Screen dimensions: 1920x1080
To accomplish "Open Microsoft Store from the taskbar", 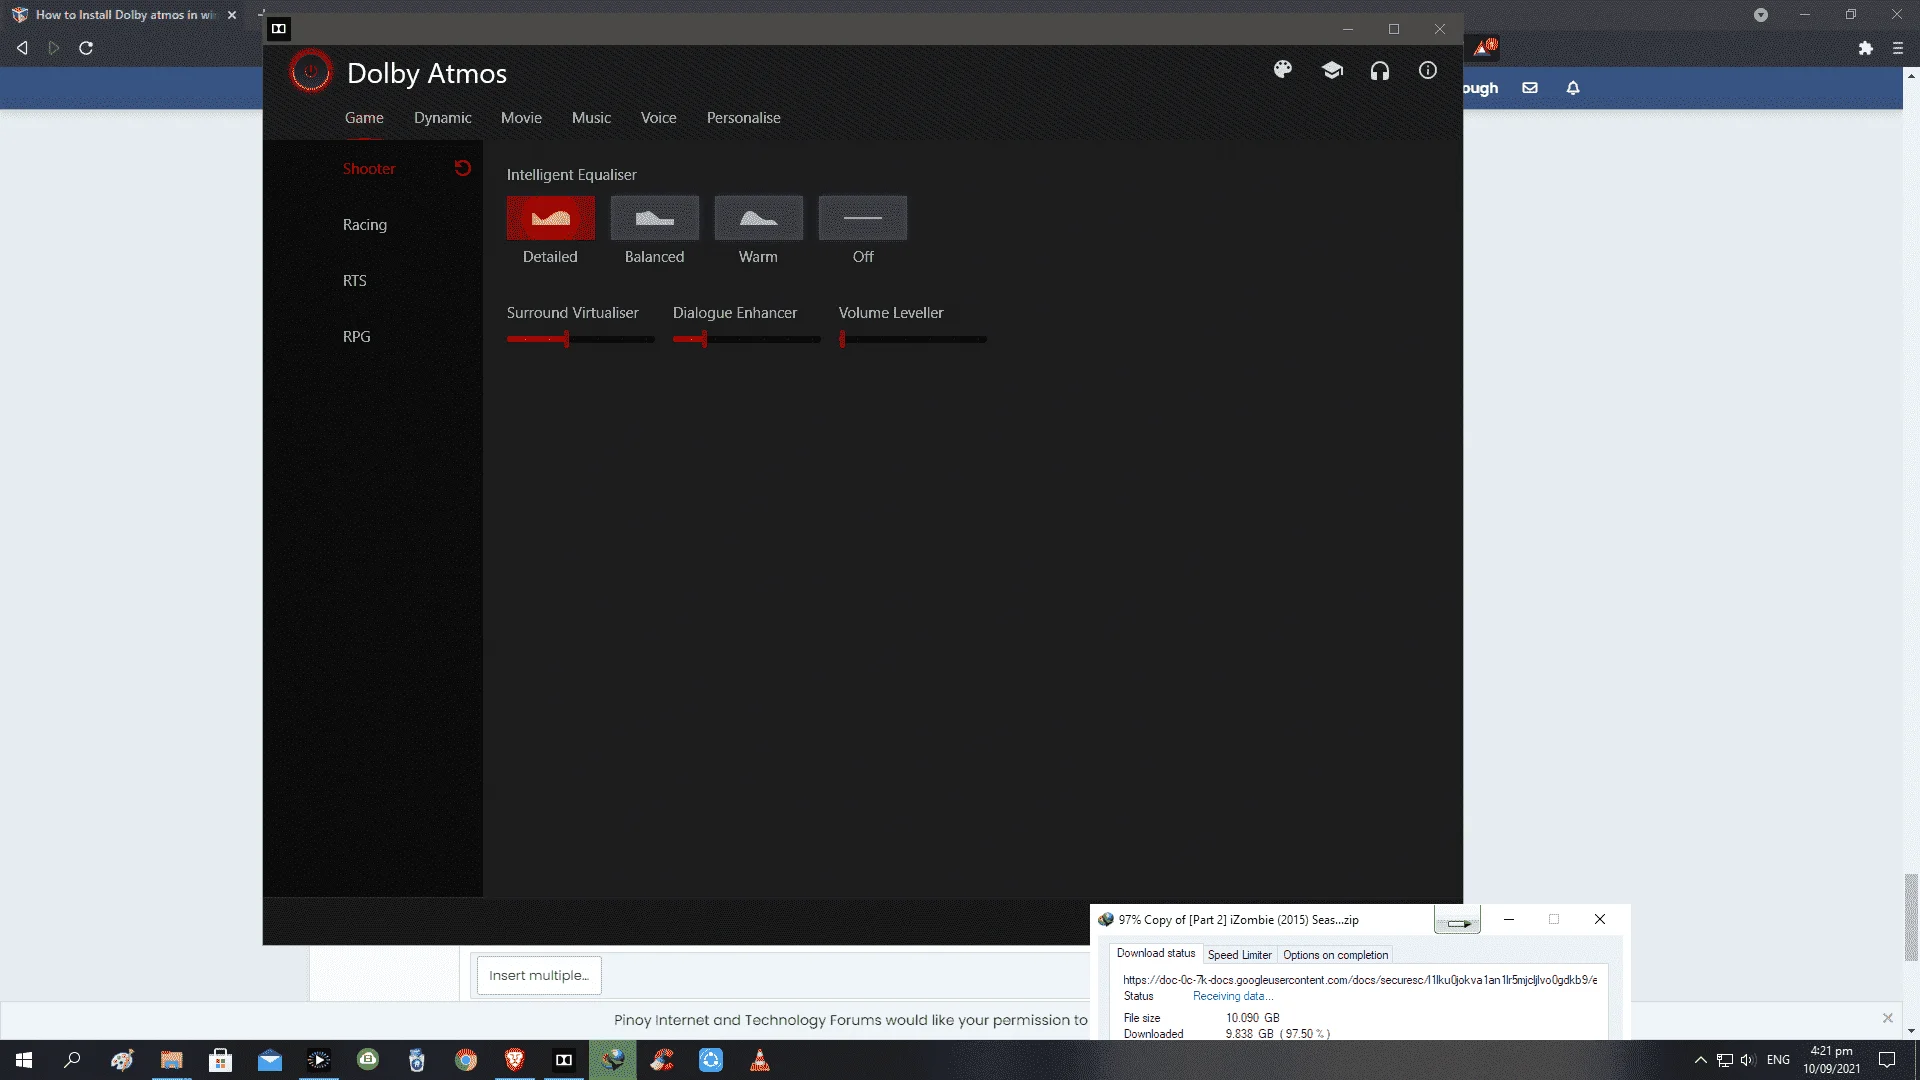I will (x=220, y=1060).
